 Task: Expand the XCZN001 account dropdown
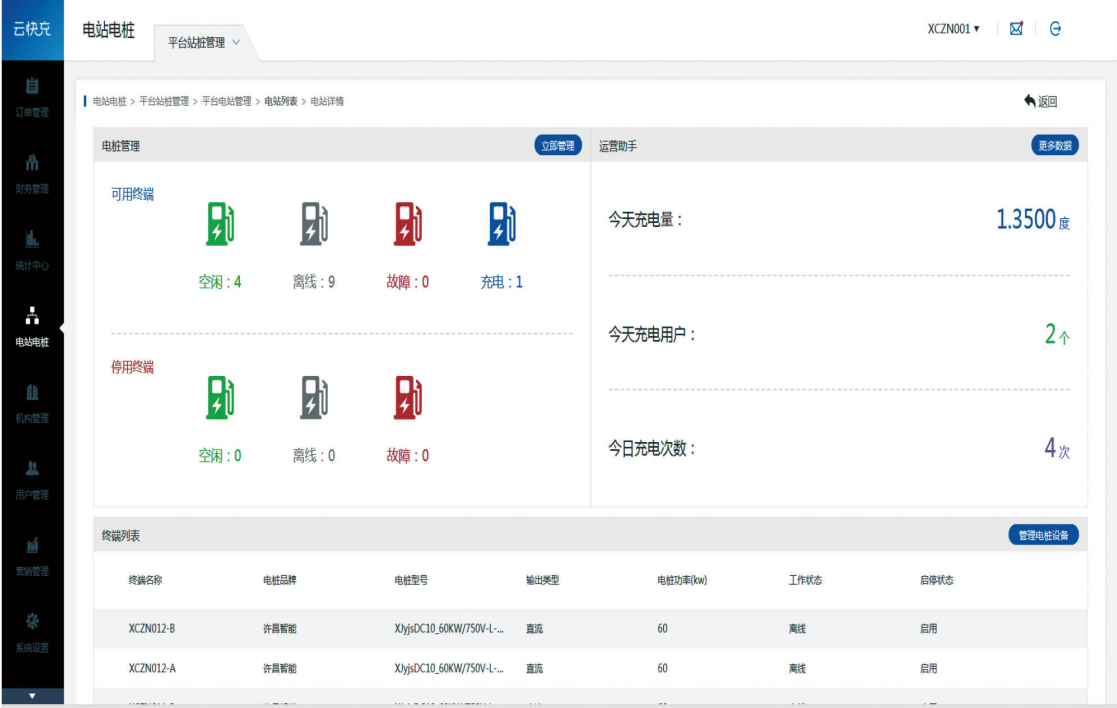point(953,29)
